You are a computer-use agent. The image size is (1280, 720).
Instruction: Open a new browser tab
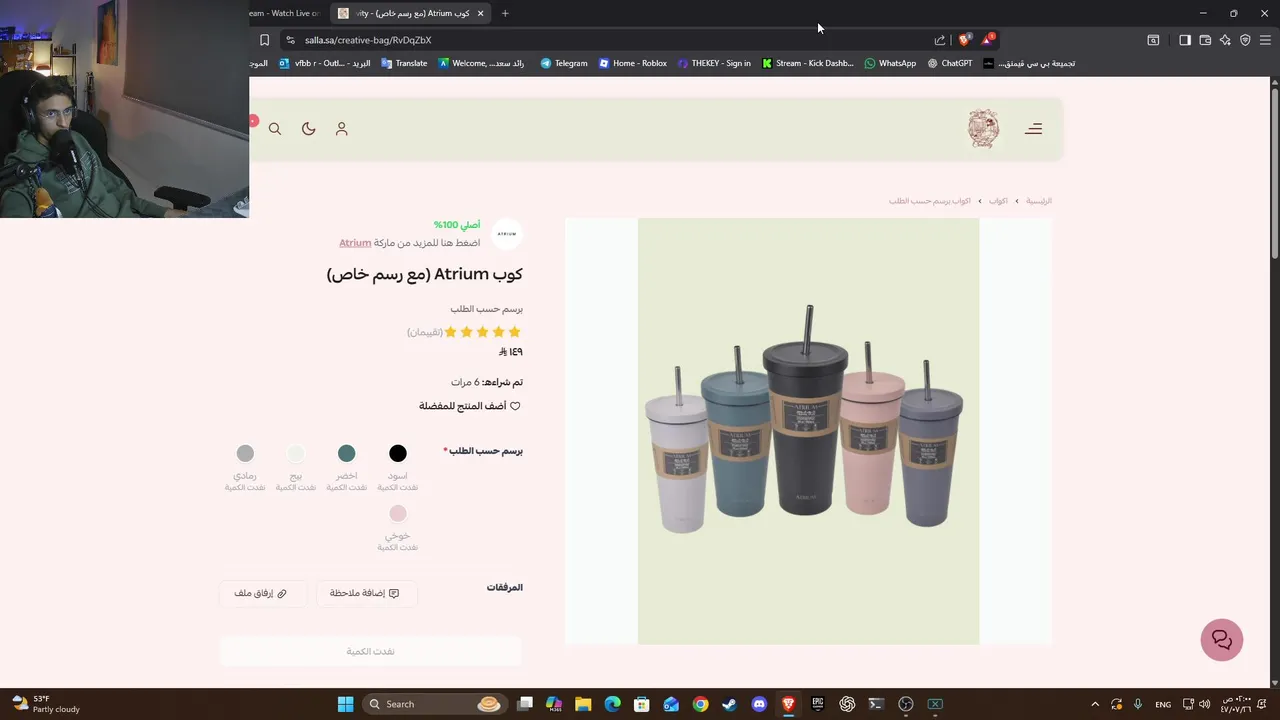(x=505, y=13)
